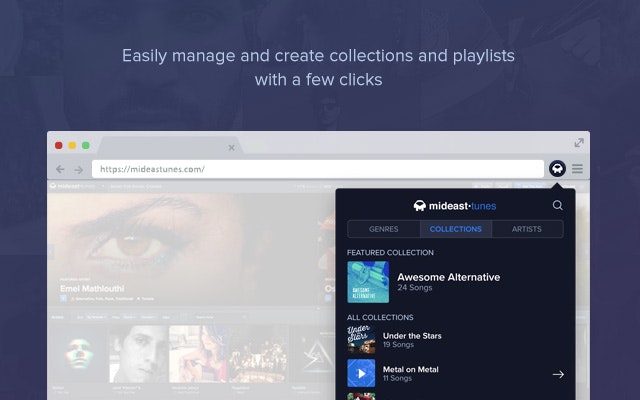
Task: Click the 'FEATURED COLLECTION' heading
Action: [x=390, y=253]
